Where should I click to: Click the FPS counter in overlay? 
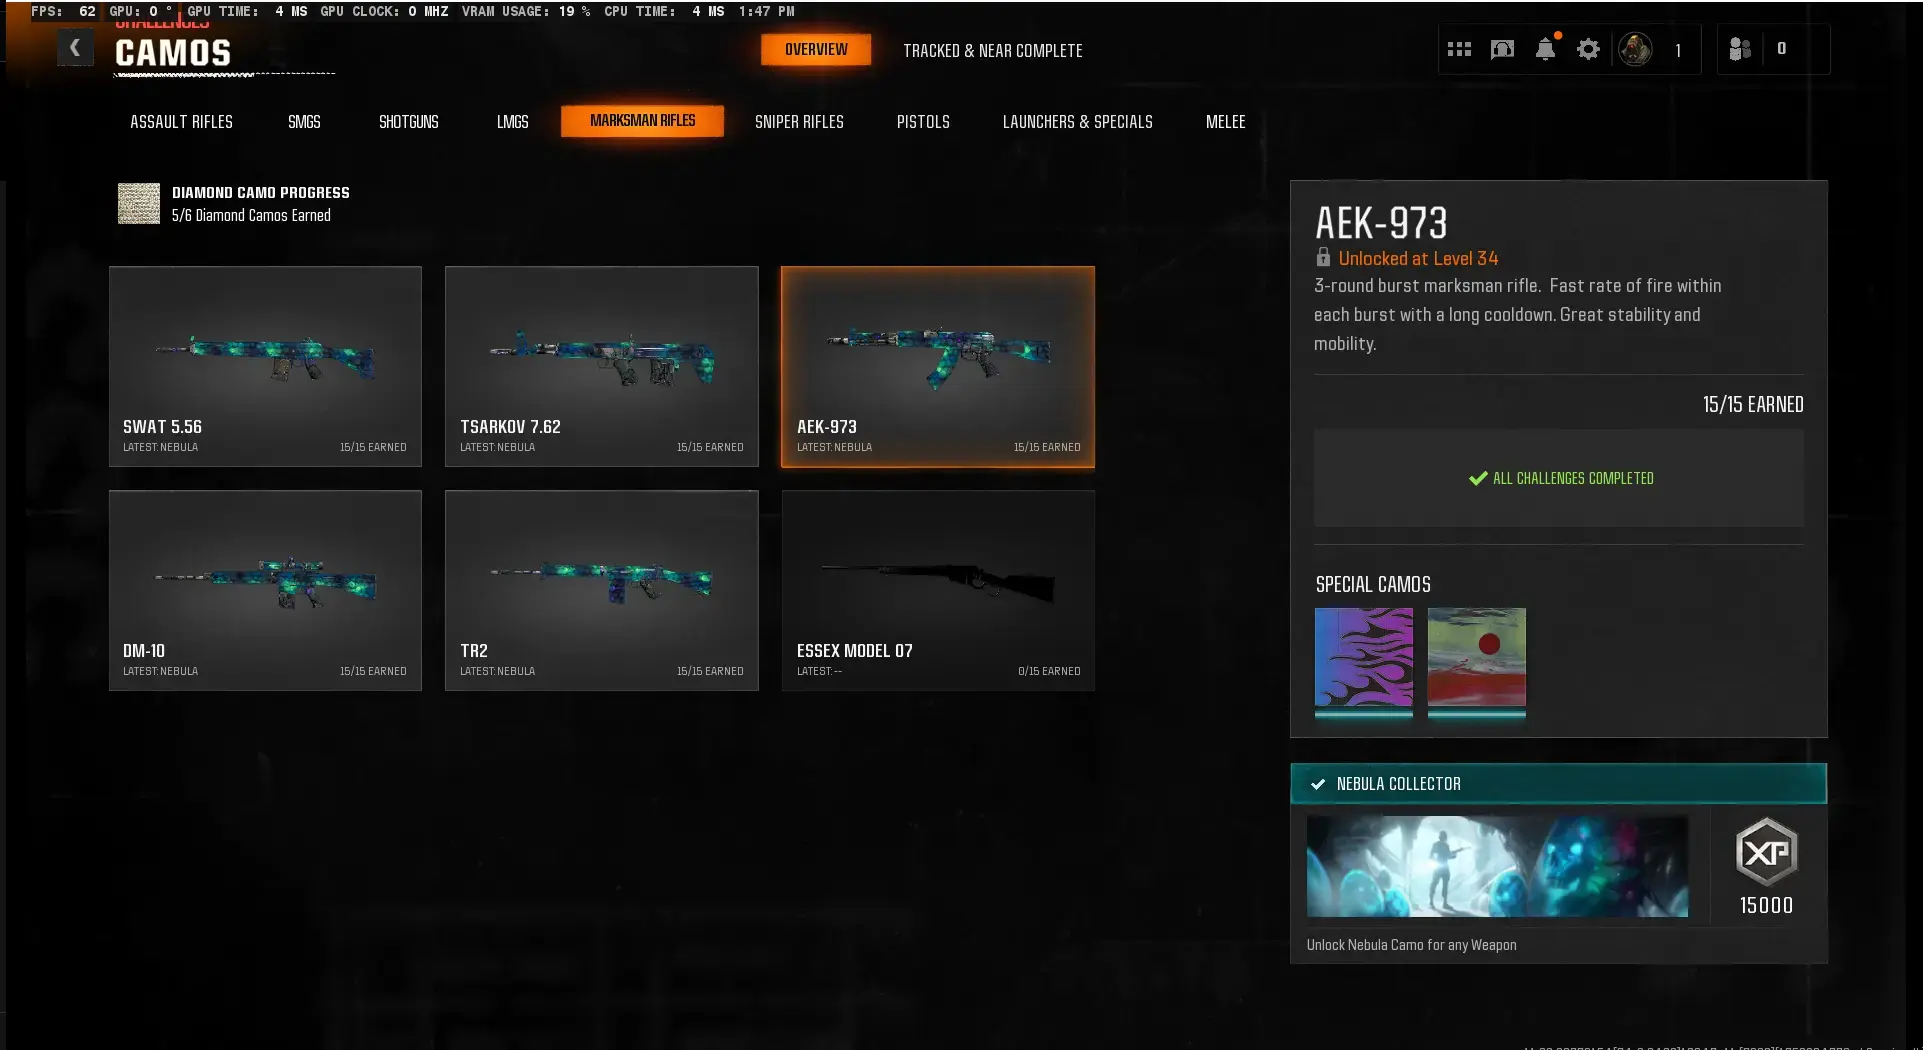63,11
